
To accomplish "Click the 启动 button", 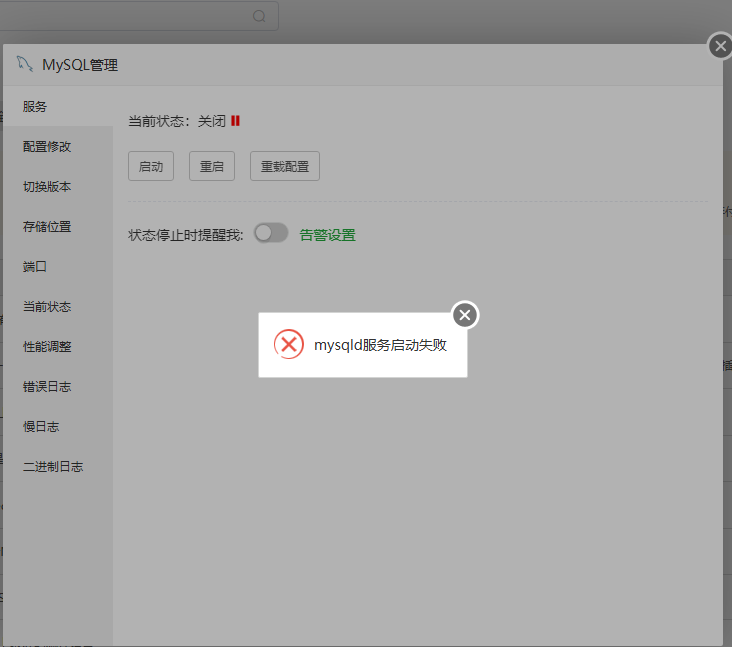I will tap(151, 166).
